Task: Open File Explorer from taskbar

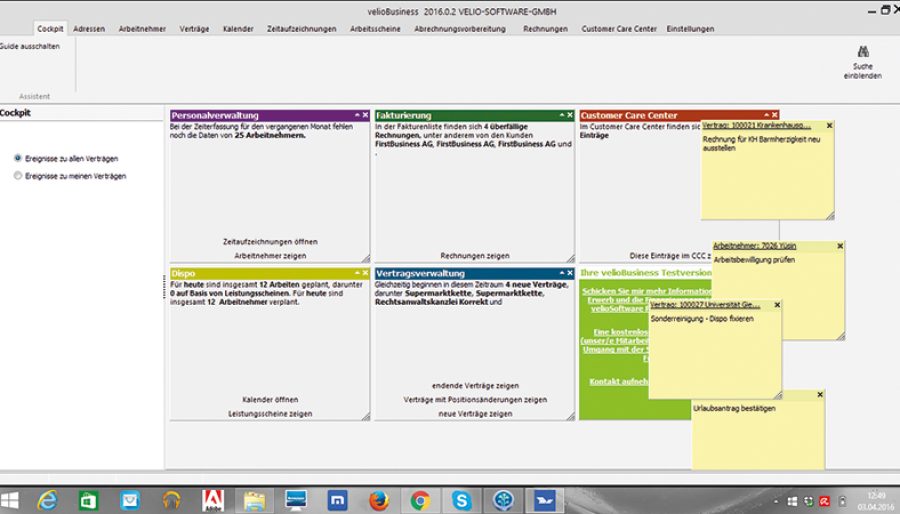Action: click(x=254, y=501)
